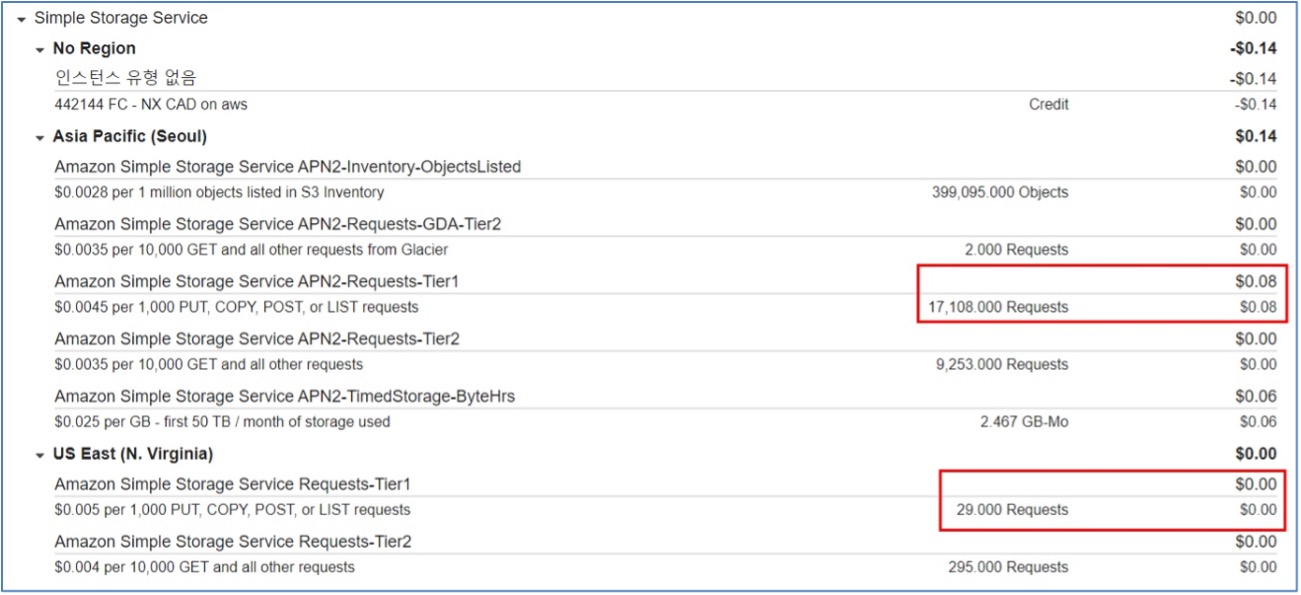
Task: Click the S3 Inventory objects listed price description
Action: (x=219, y=192)
